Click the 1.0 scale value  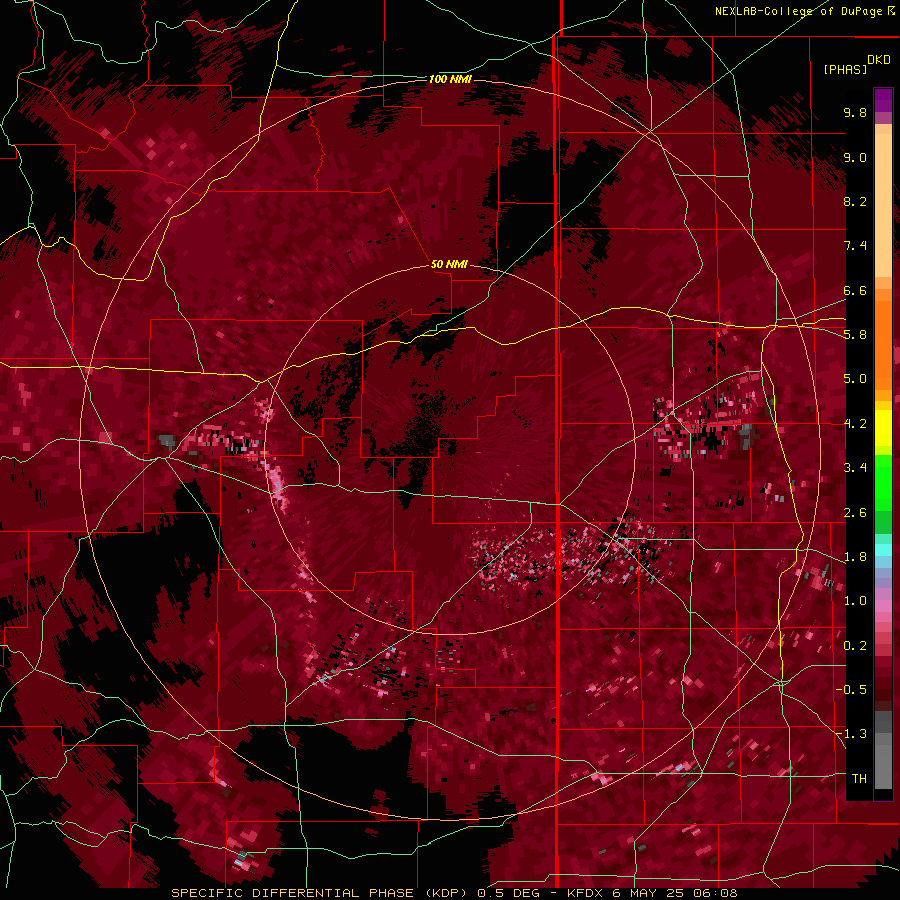point(855,601)
